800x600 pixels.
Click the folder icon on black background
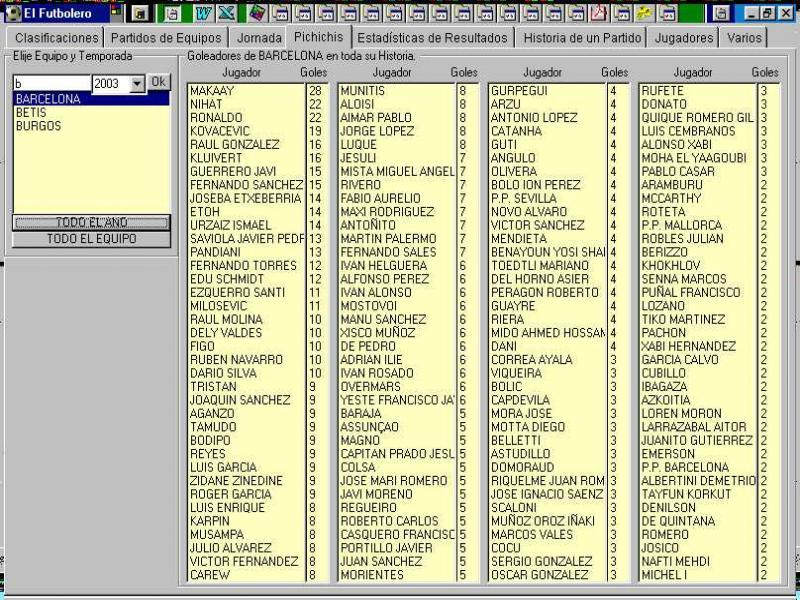(141, 13)
